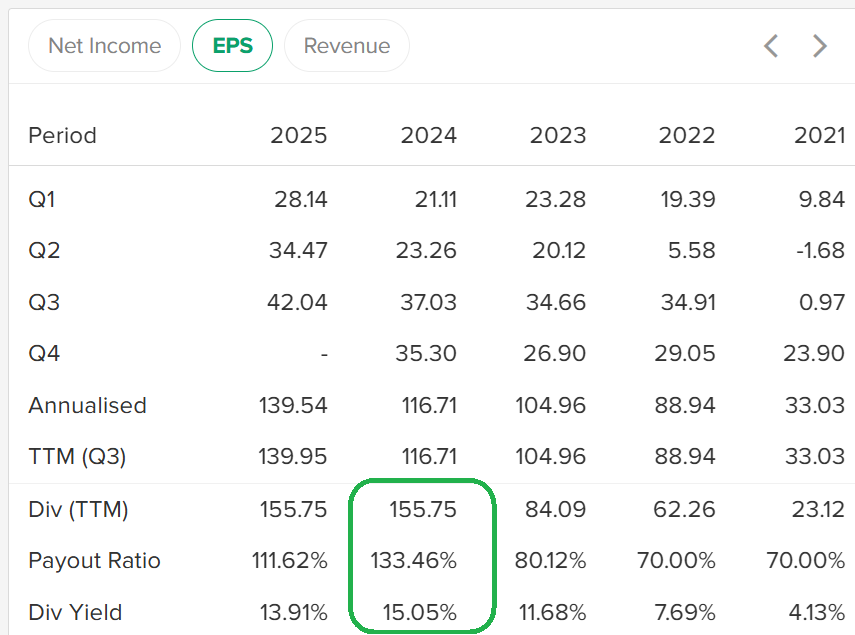
Task: Click the Annualised row label
Action: click(x=87, y=406)
